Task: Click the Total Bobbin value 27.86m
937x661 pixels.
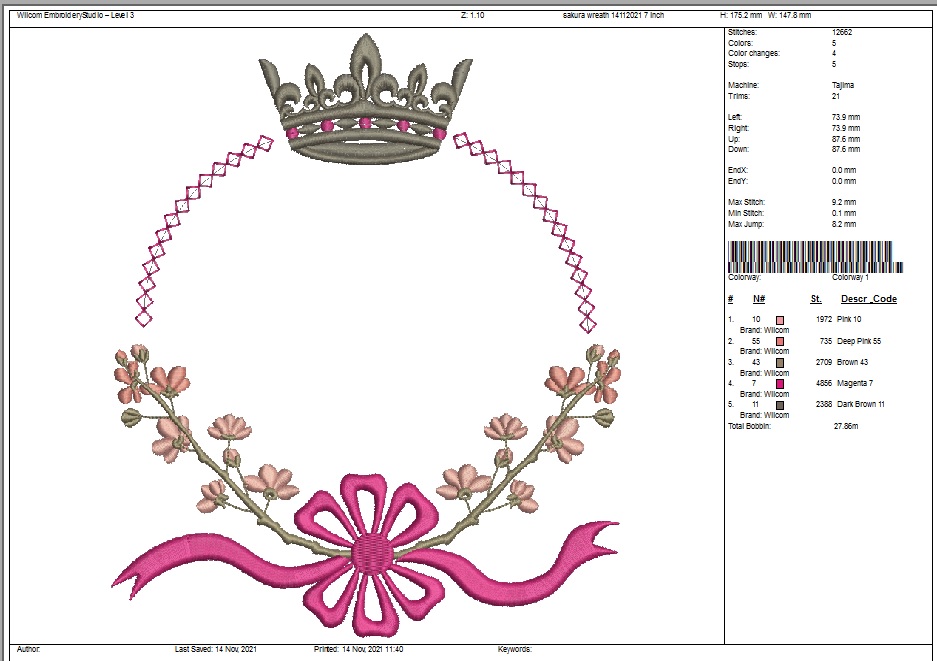Action: point(845,426)
